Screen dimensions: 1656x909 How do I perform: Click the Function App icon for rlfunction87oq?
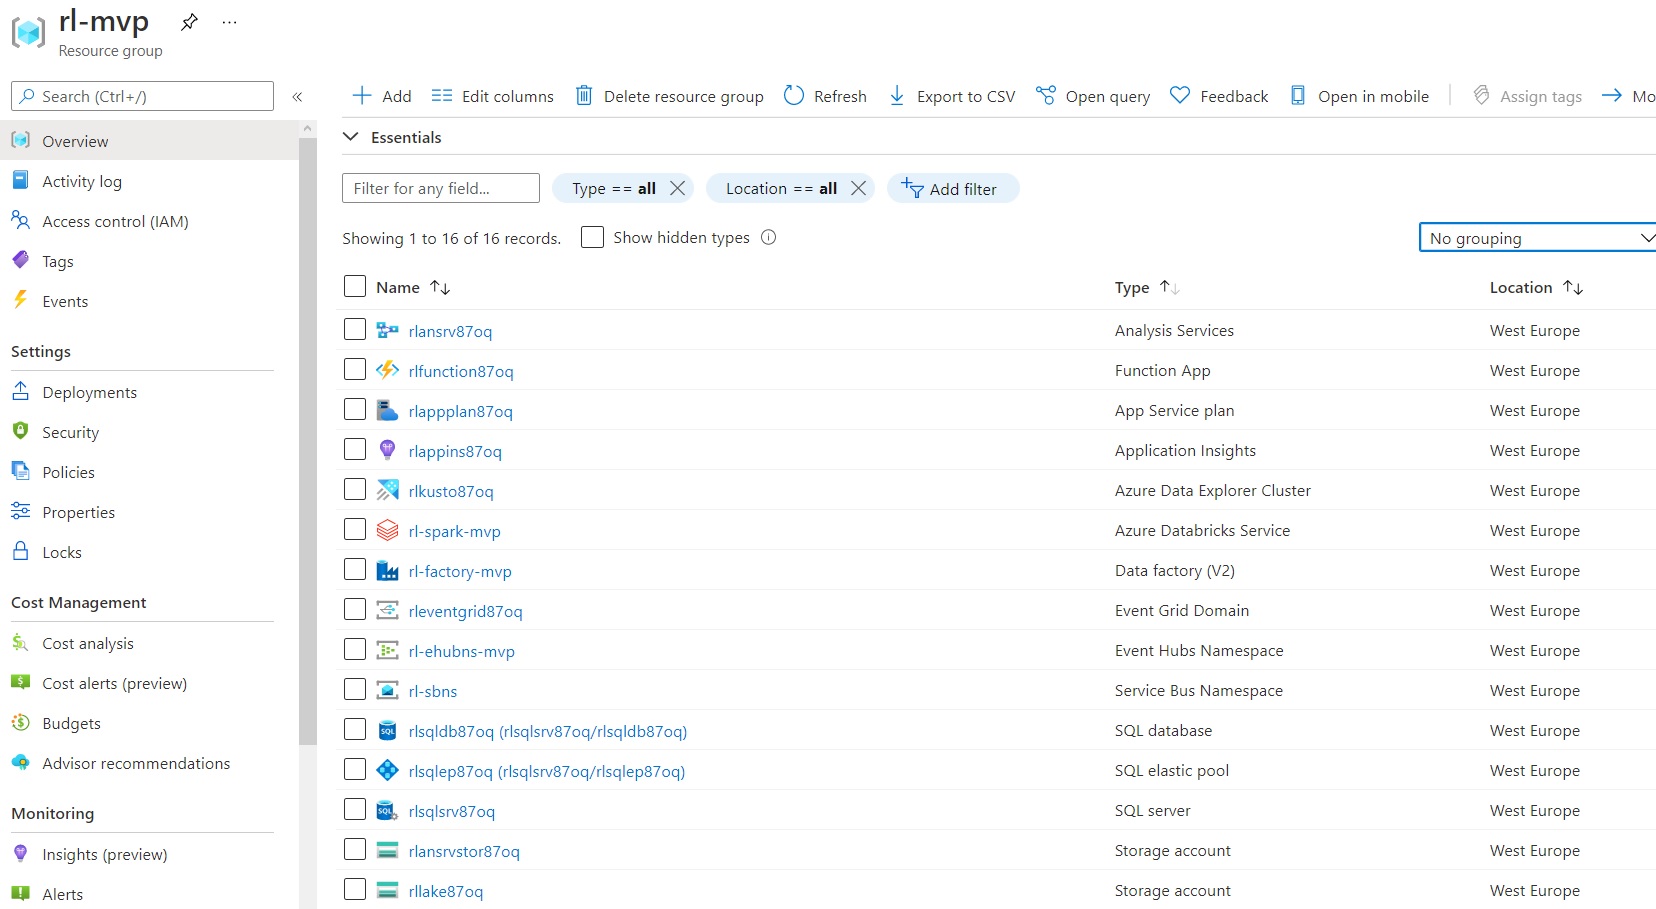pos(387,370)
